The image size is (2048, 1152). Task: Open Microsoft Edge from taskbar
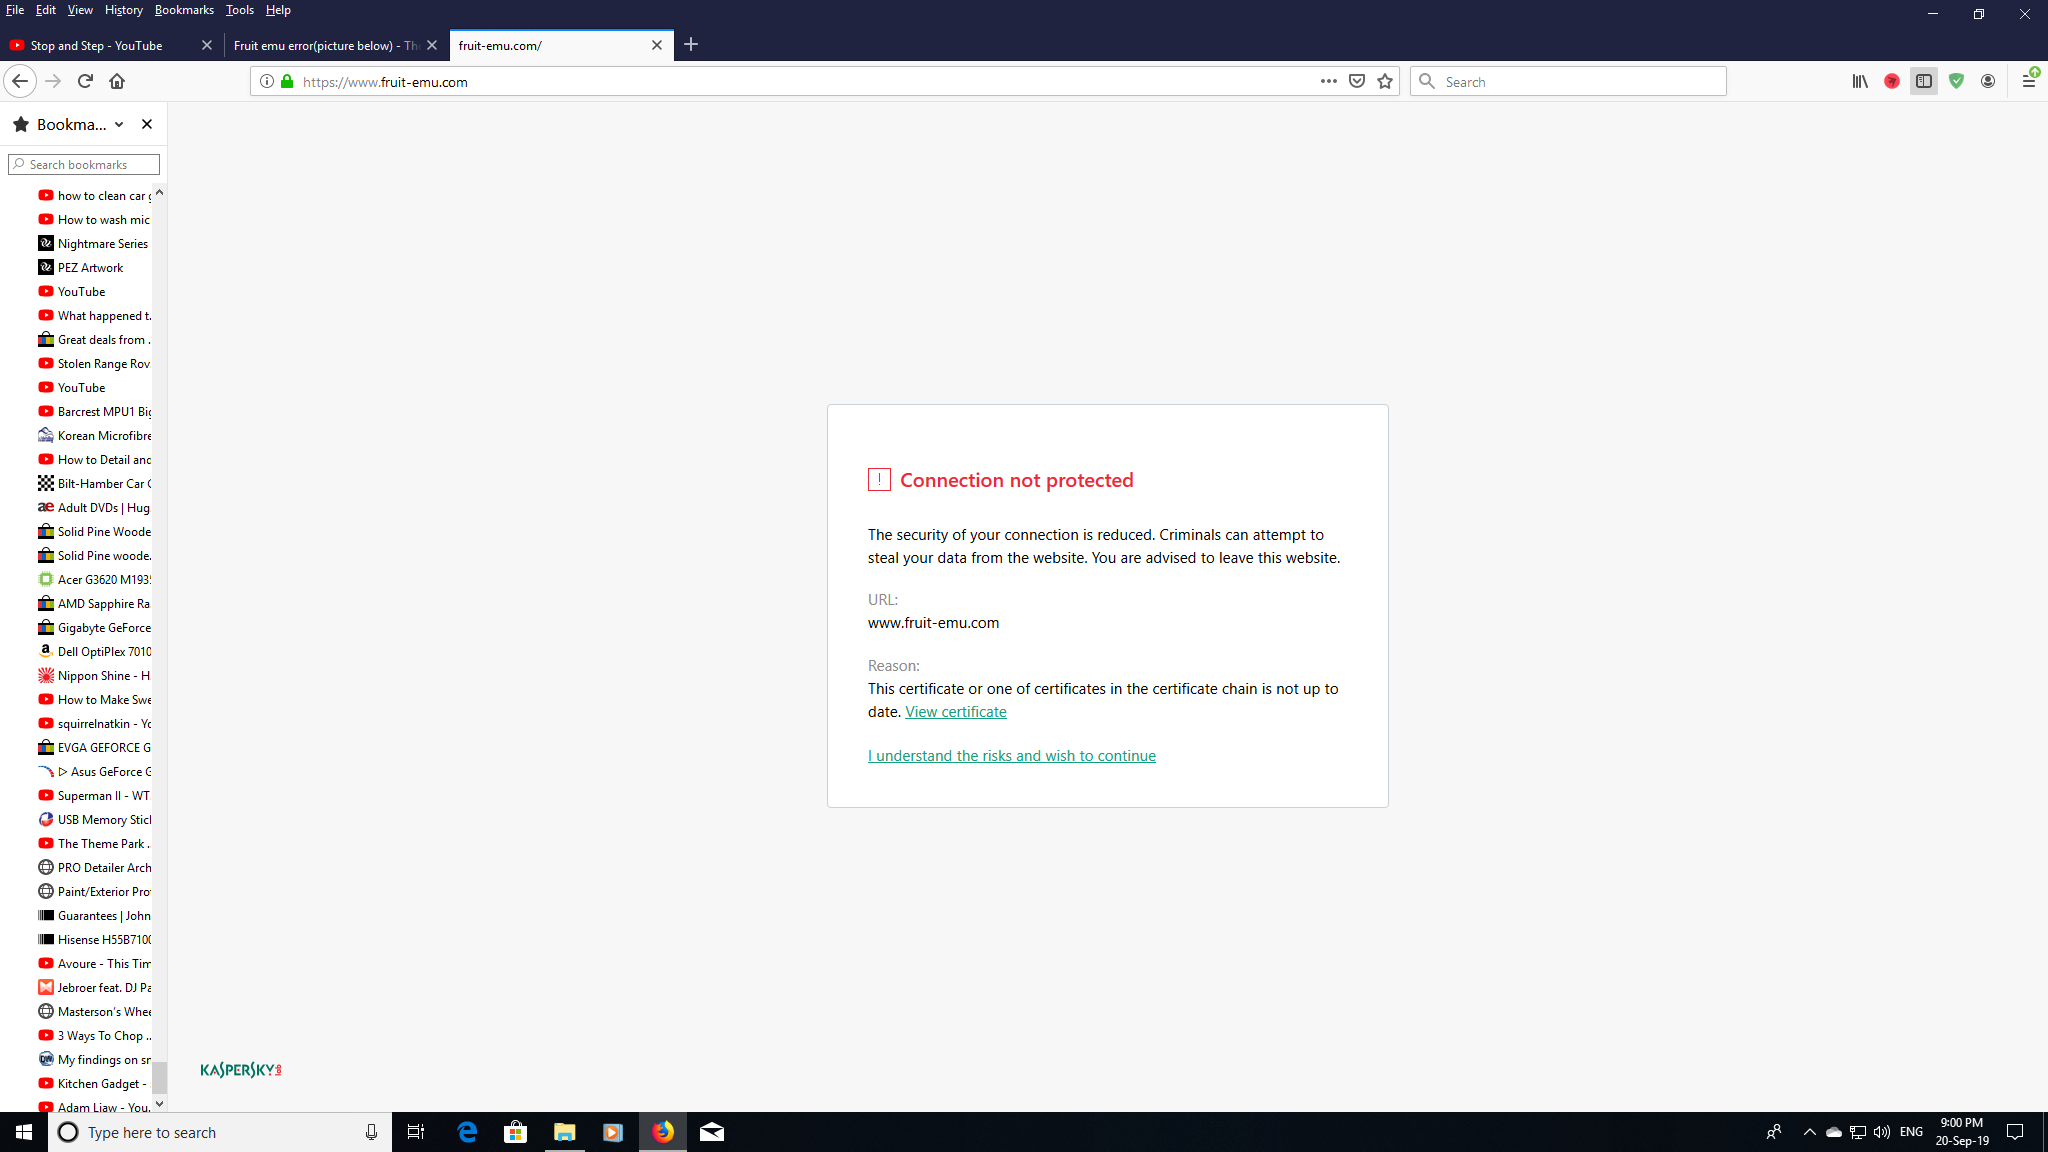[467, 1132]
